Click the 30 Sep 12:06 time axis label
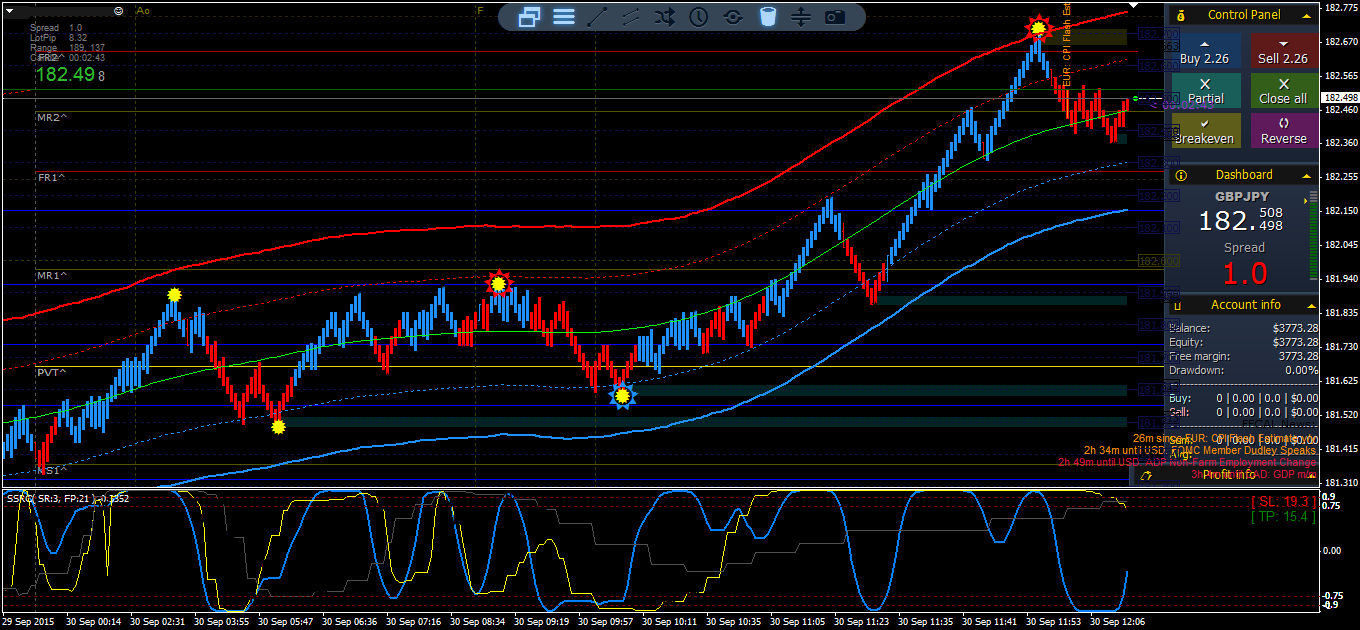Image resolution: width=1360 pixels, height=630 pixels. click(1119, 621)
